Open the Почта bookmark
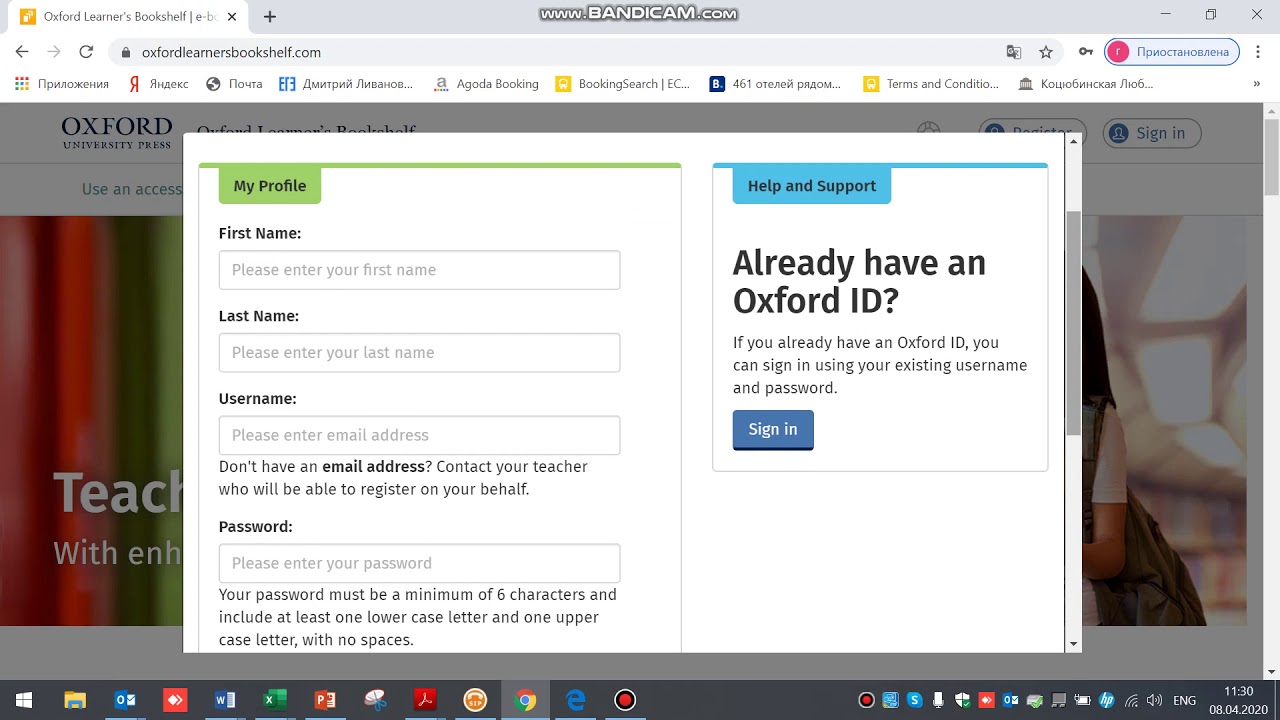The height and width of the screenshot is (720, 1280). 234,84
